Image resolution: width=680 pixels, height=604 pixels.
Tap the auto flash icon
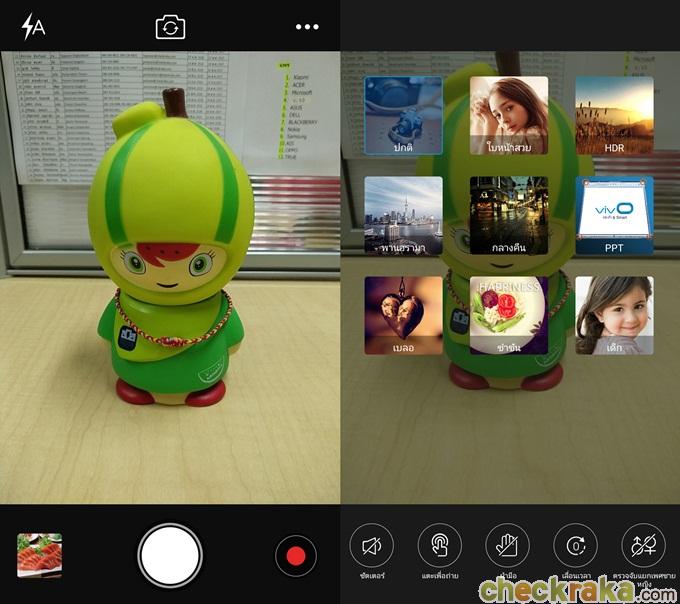pos(33,26)
